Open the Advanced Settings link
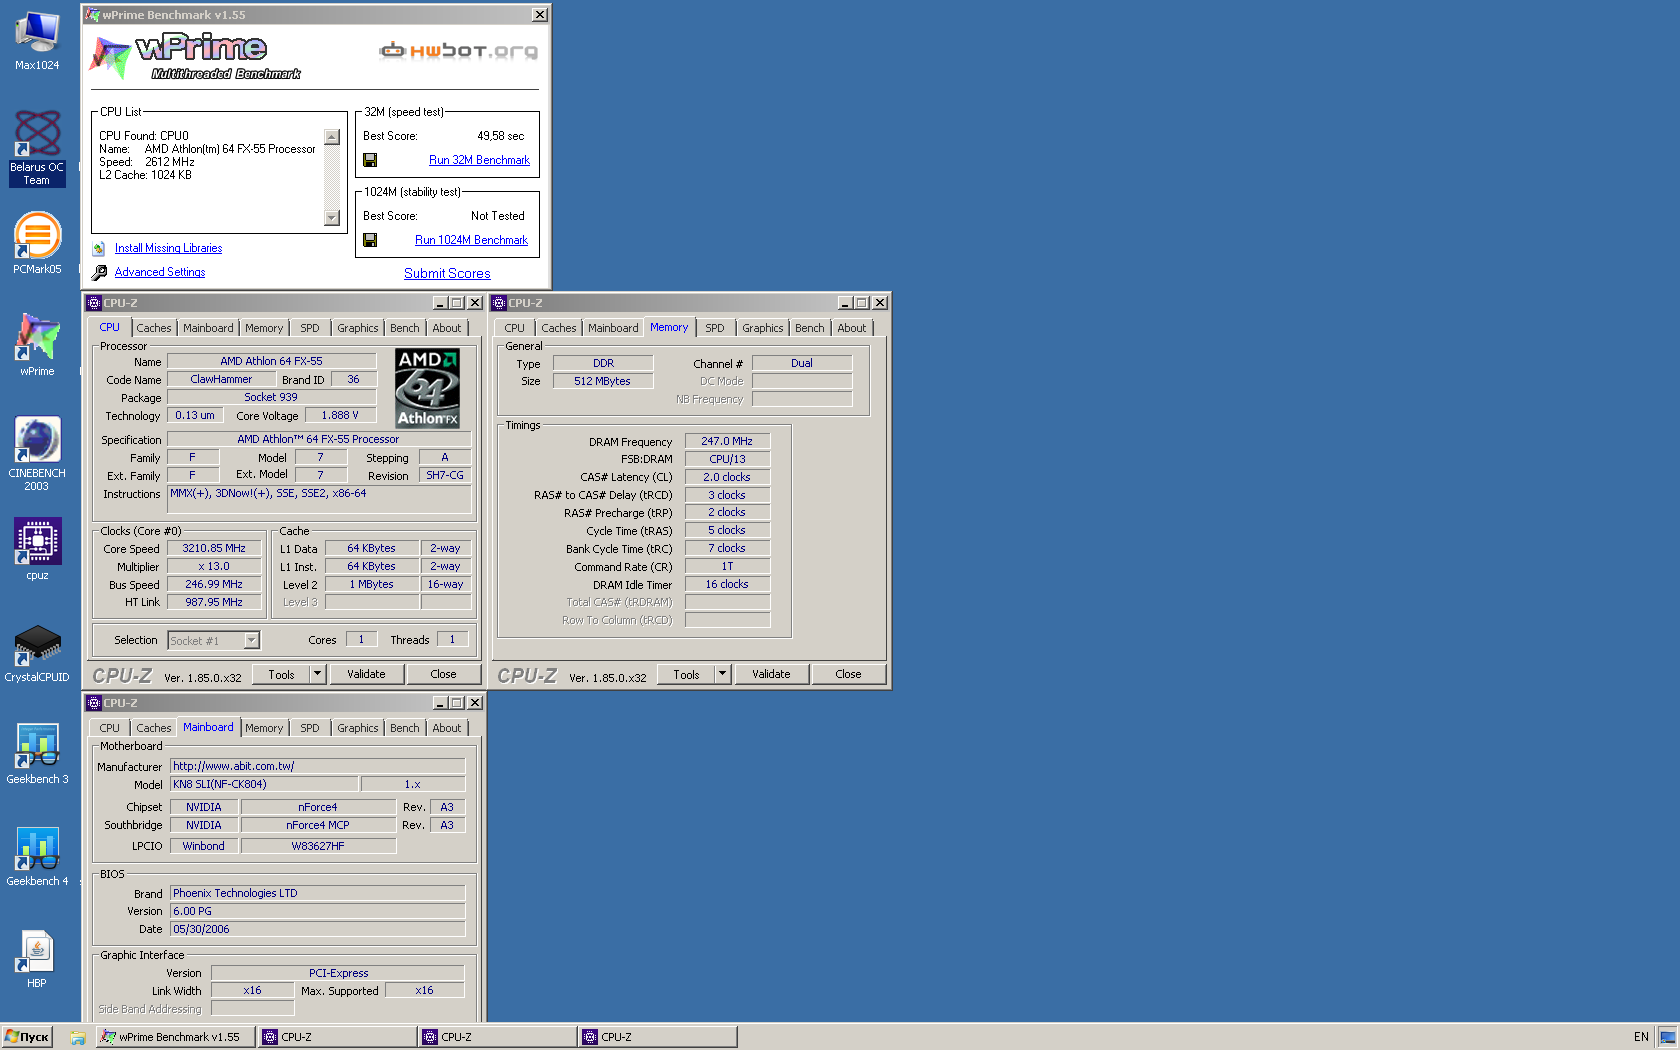The width and height of the screenshot is (1680, 1050). tap(160, 272)
